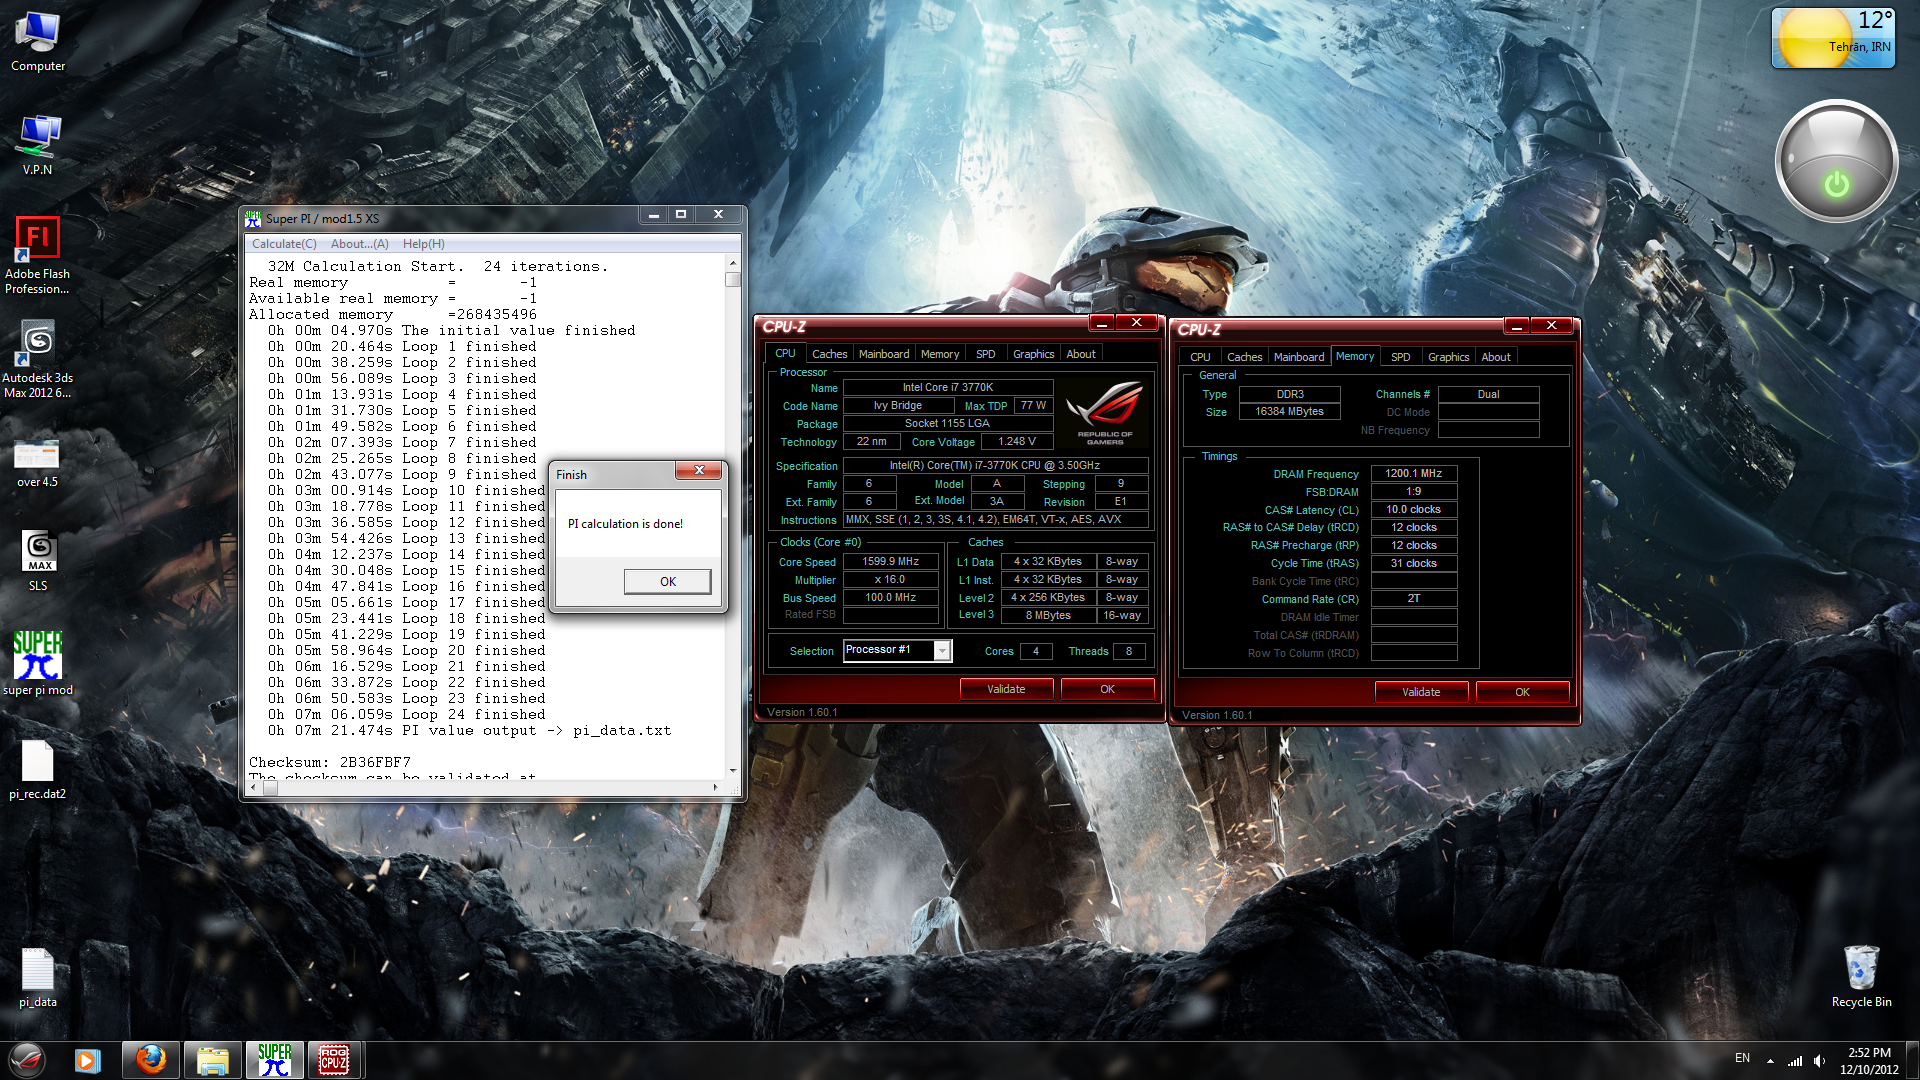Screen dimensions: 1920x1080
Task: Launch super pi mod desktop icon
Action: click(x=38, y=664)
